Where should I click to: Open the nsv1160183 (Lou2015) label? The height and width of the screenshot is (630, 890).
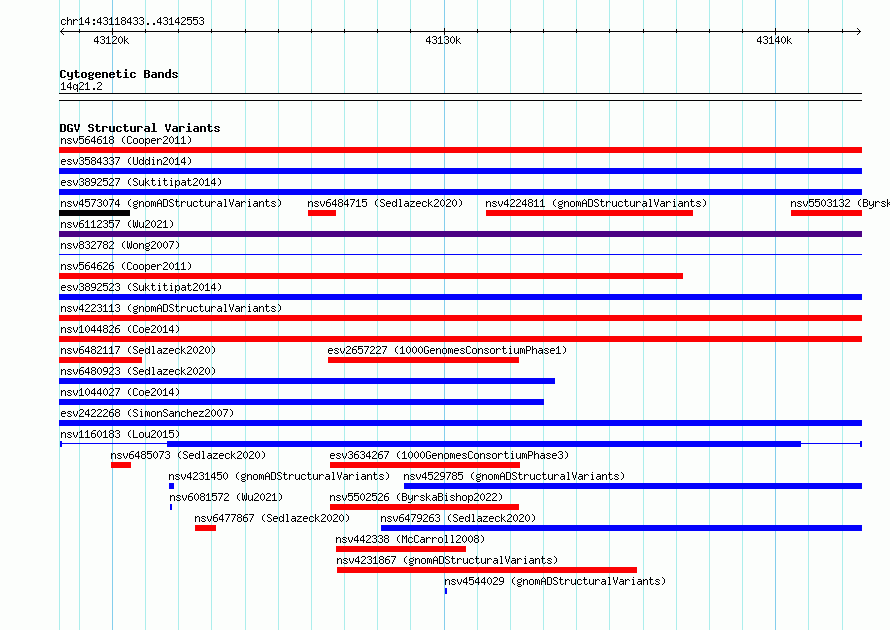(120, 434)
